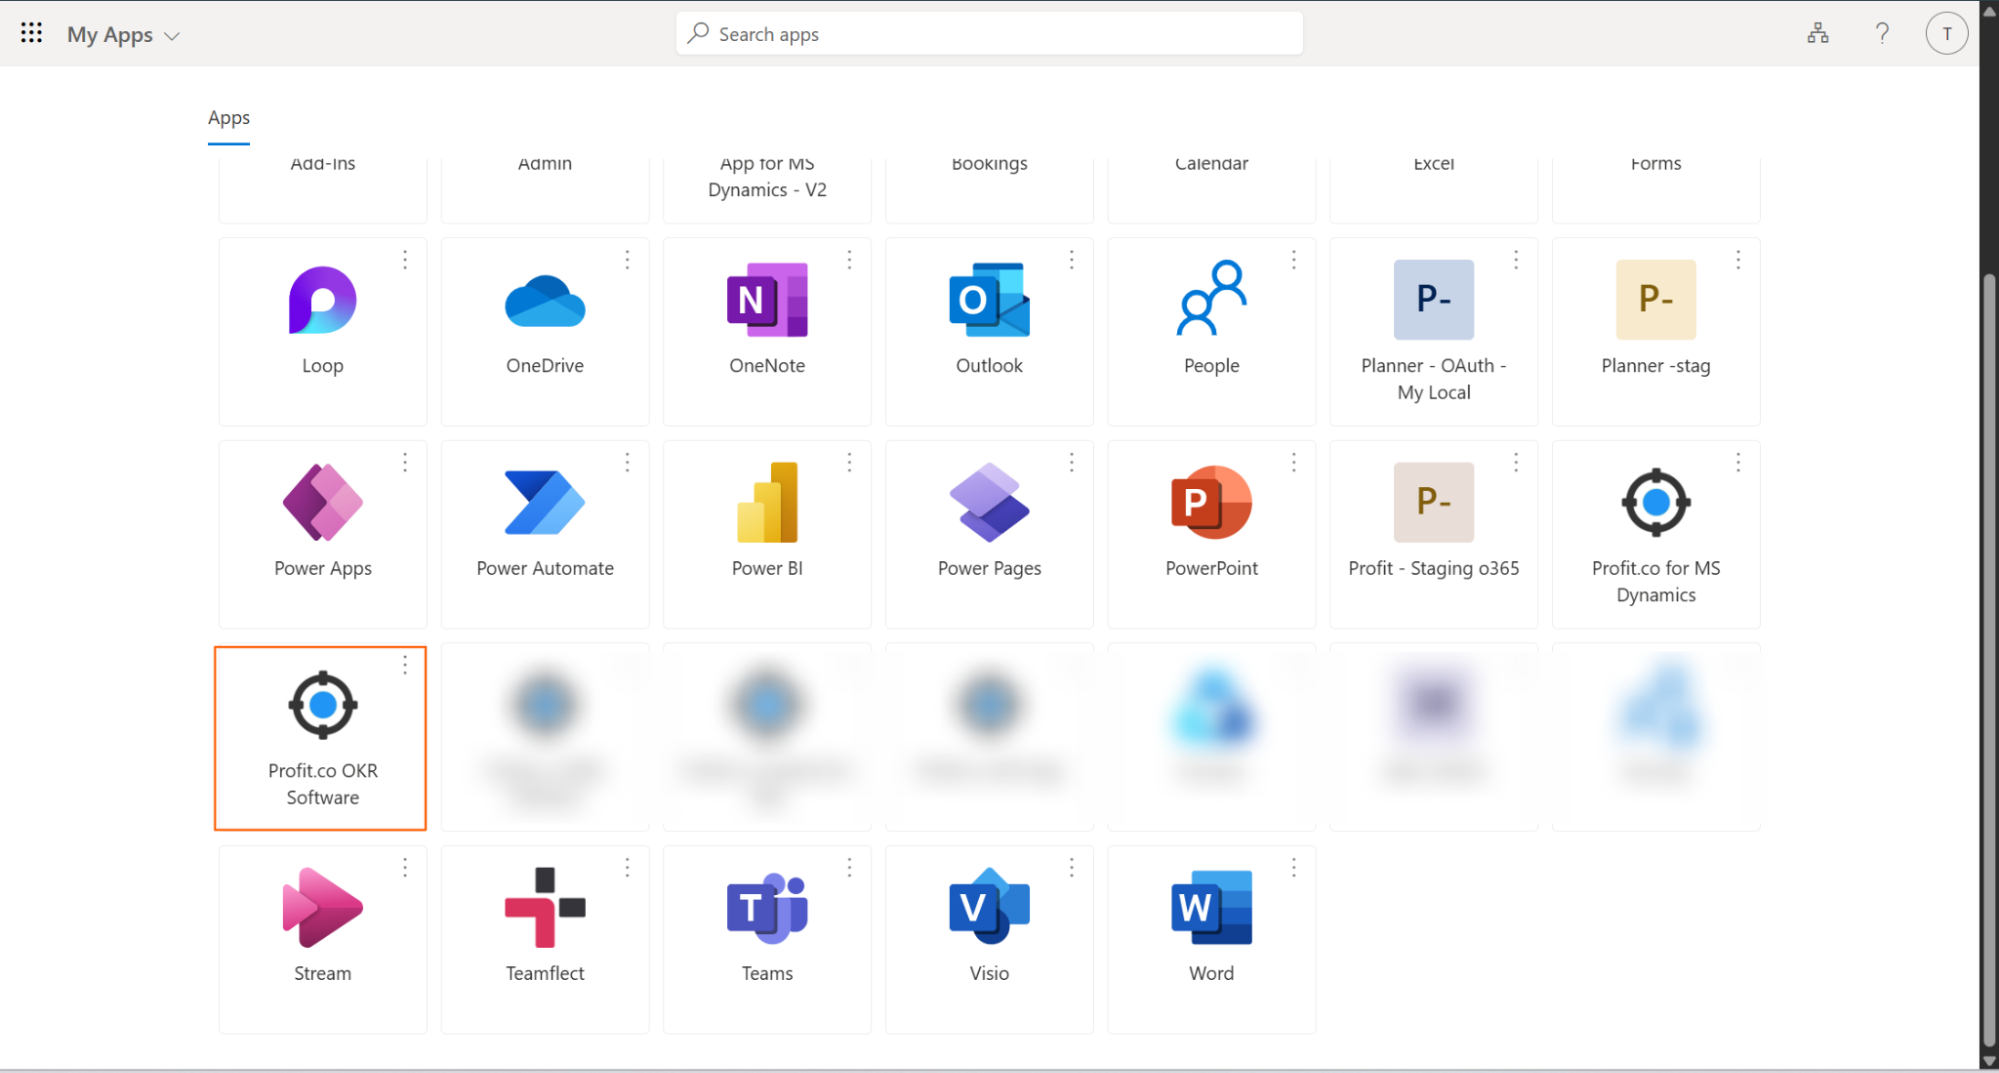This screenshot has height=1073, width=1999.
Task: Open more options for People
Action: tap(1293, 260)
